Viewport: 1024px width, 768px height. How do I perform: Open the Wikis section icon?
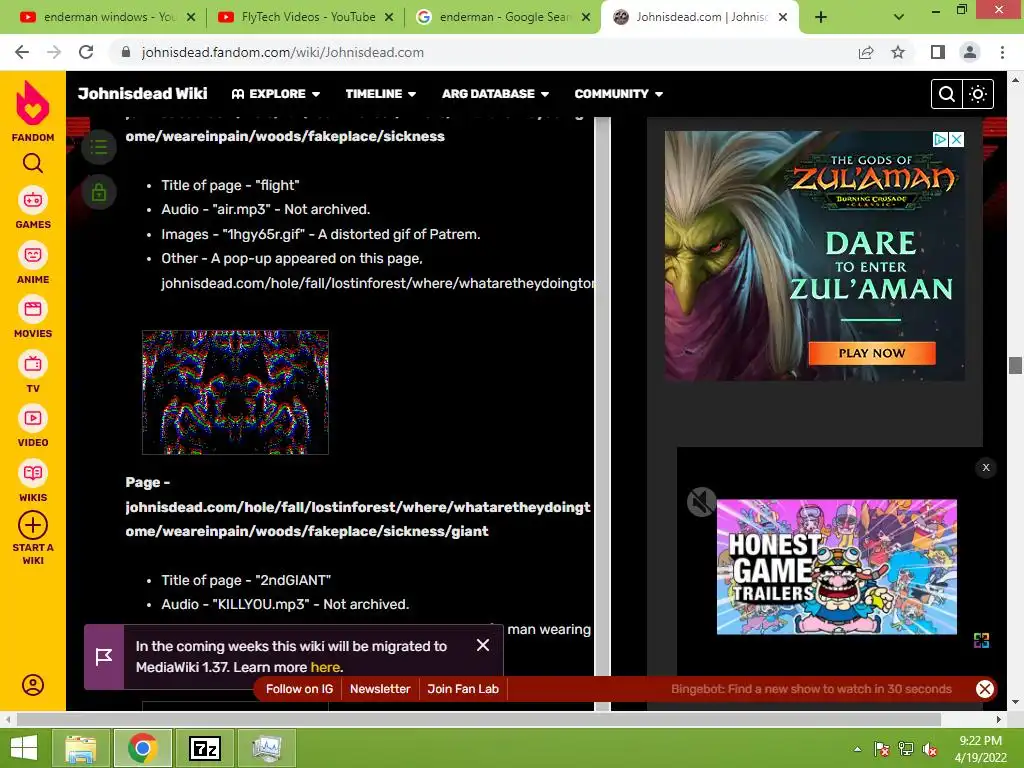click(33, 473)
